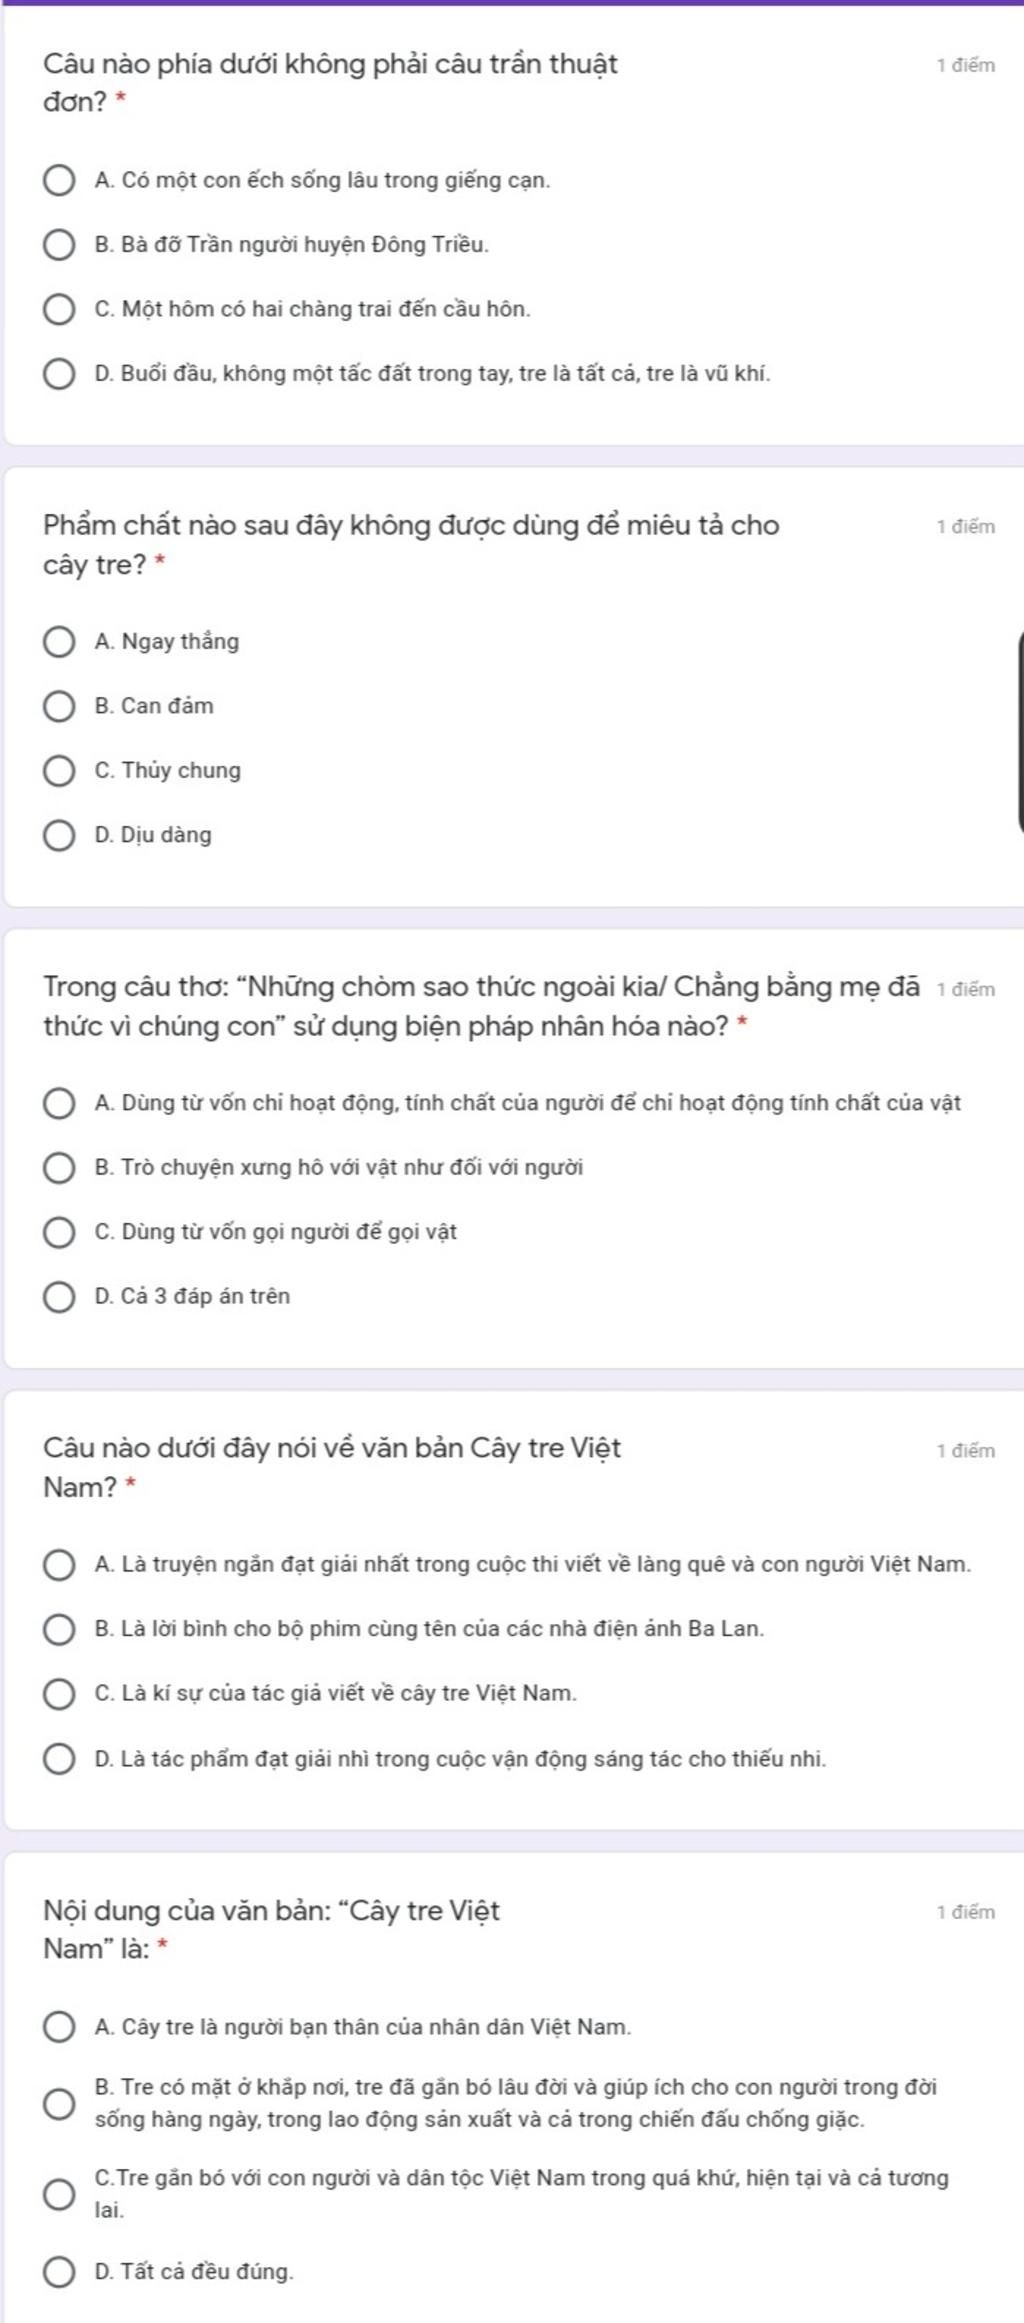1024x2323 pixels.
Task: Pick C. Là kí sự của tác giả
Action: (59, 1694)
